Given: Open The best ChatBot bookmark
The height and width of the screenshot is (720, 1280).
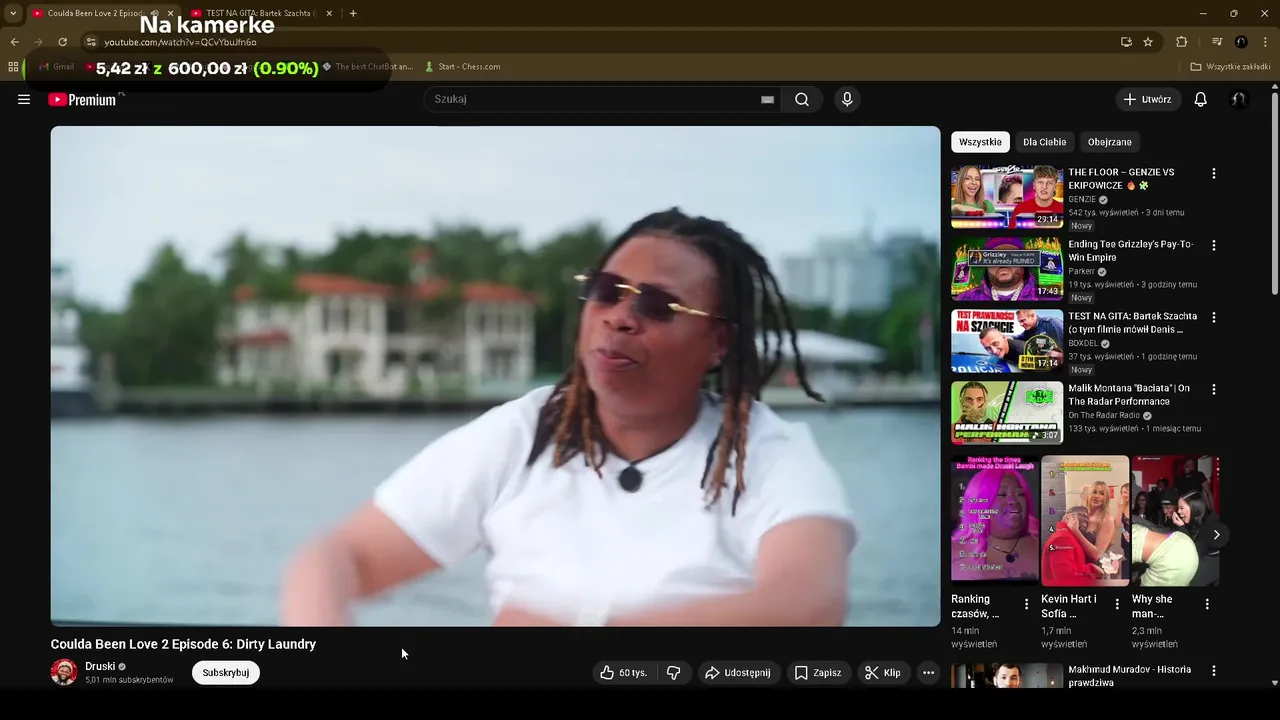Looking at the screenshot, I should coord(367,67).
